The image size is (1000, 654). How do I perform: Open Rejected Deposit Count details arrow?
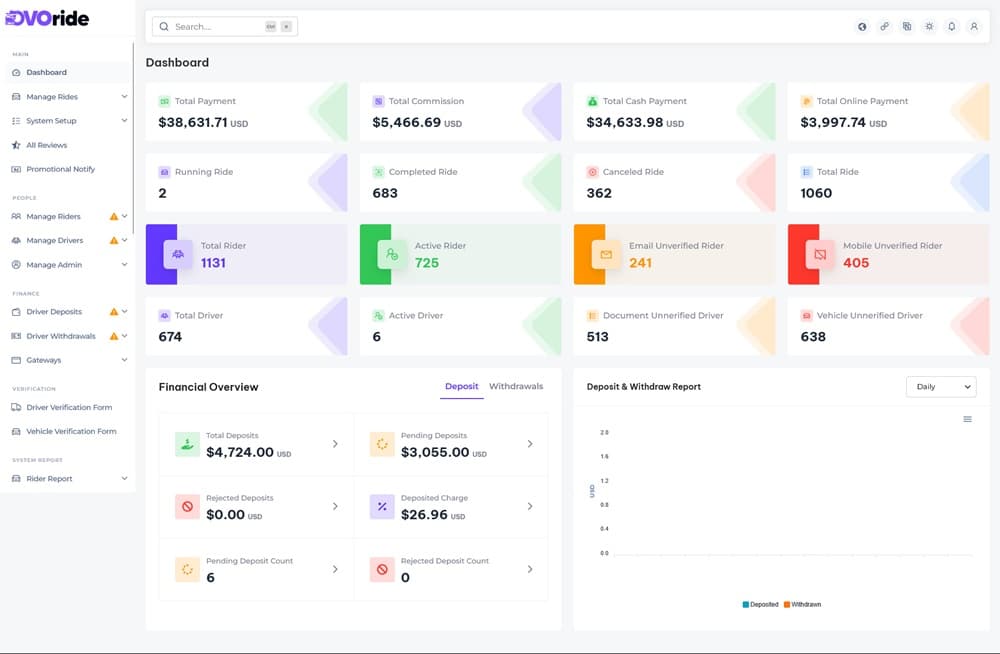[x=530, y=569]
